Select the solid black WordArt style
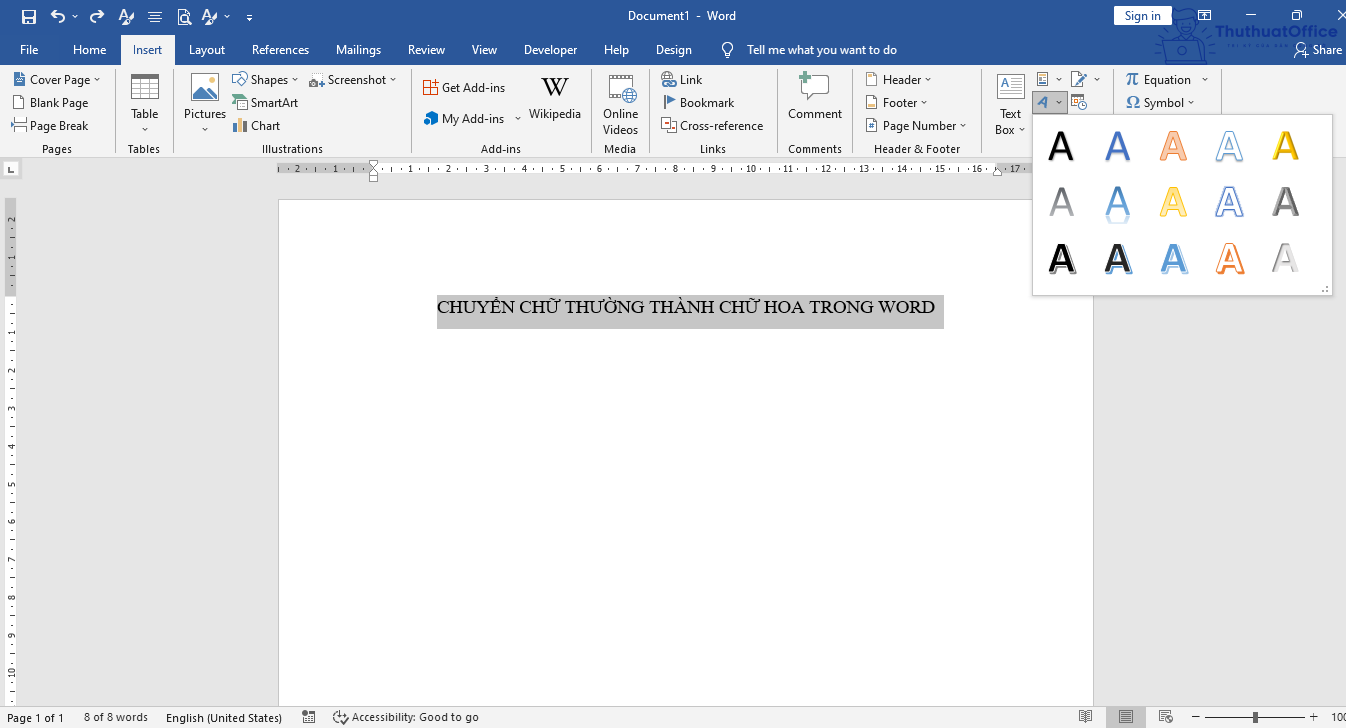The width and height of the screenshot is (1346, 728). pyautogui.click(x=1061, y=145)
